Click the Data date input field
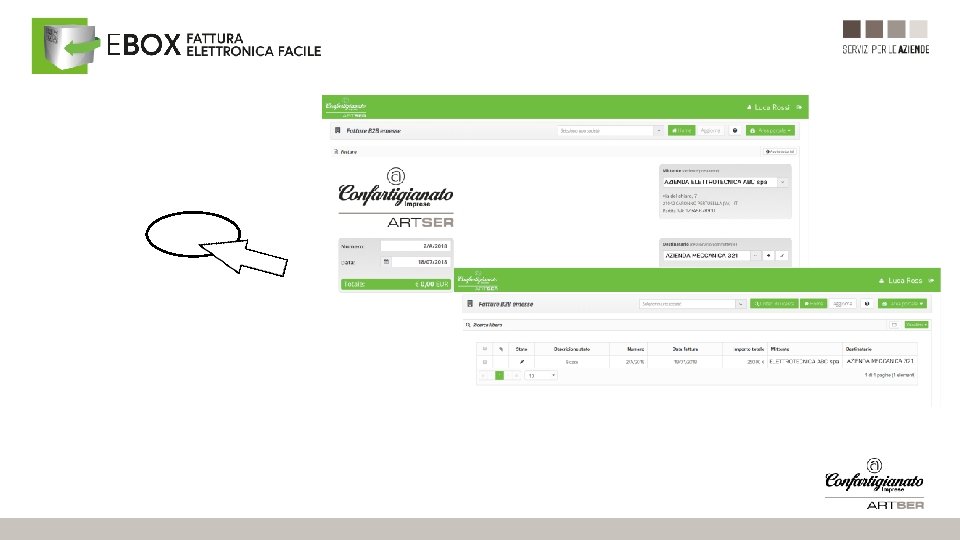The width and height of the screenshot is (960, 540). pos(421,261)
